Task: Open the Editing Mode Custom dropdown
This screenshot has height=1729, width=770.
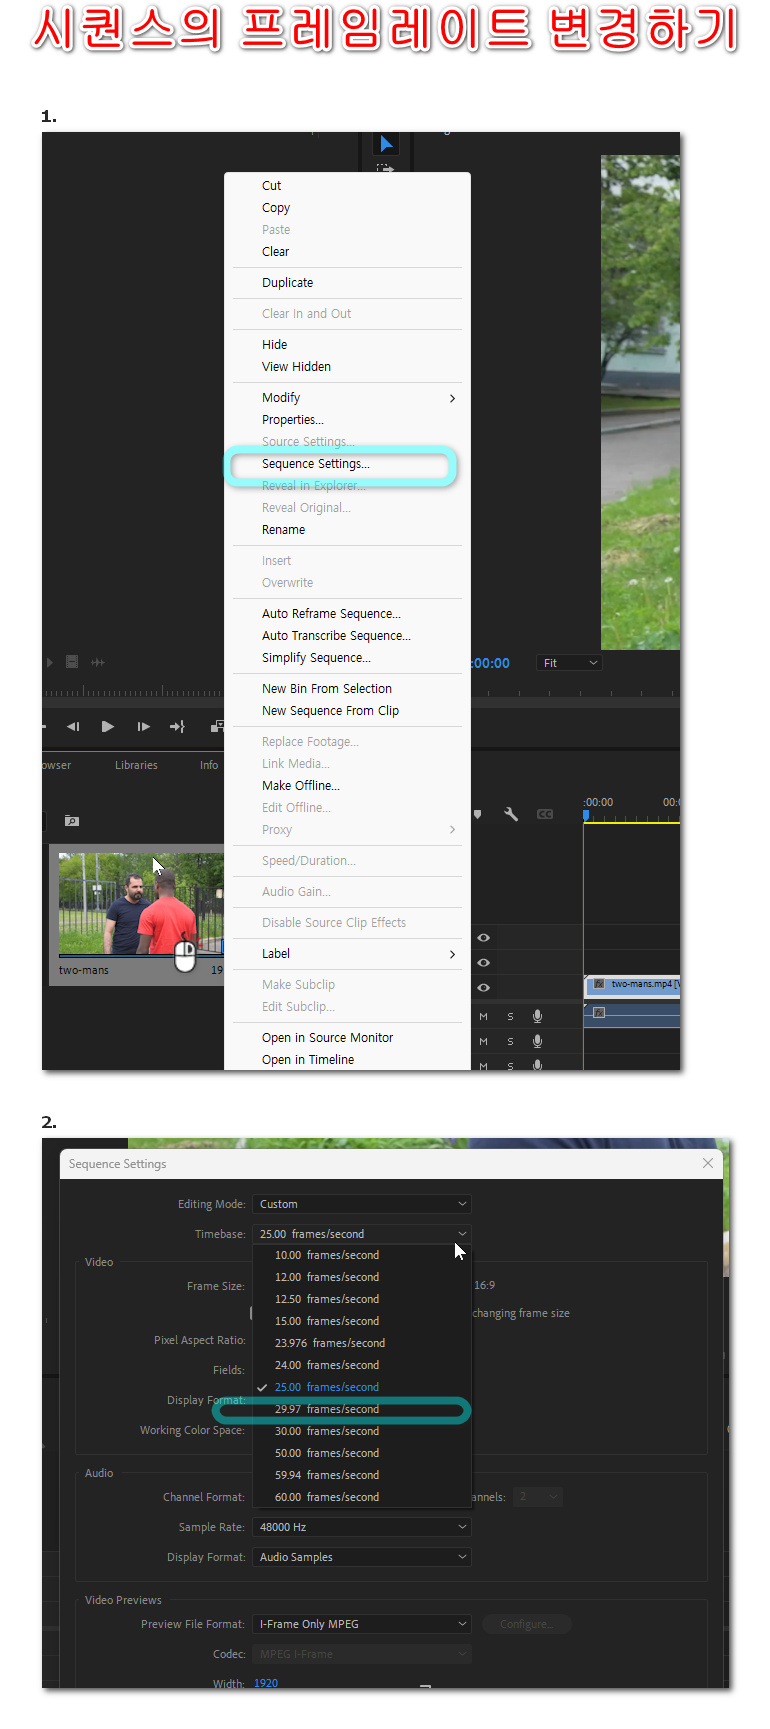Action: click(361, 1204)
